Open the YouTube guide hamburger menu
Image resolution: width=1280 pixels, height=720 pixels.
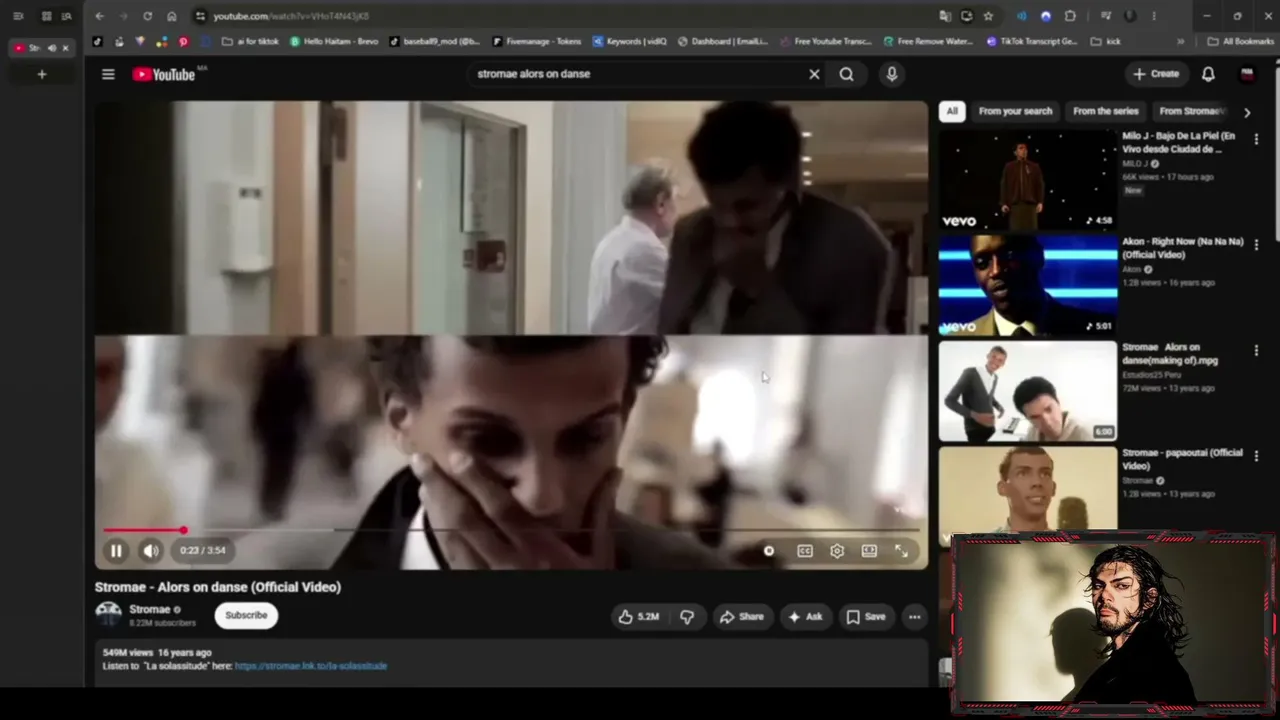tap(108, 74)
